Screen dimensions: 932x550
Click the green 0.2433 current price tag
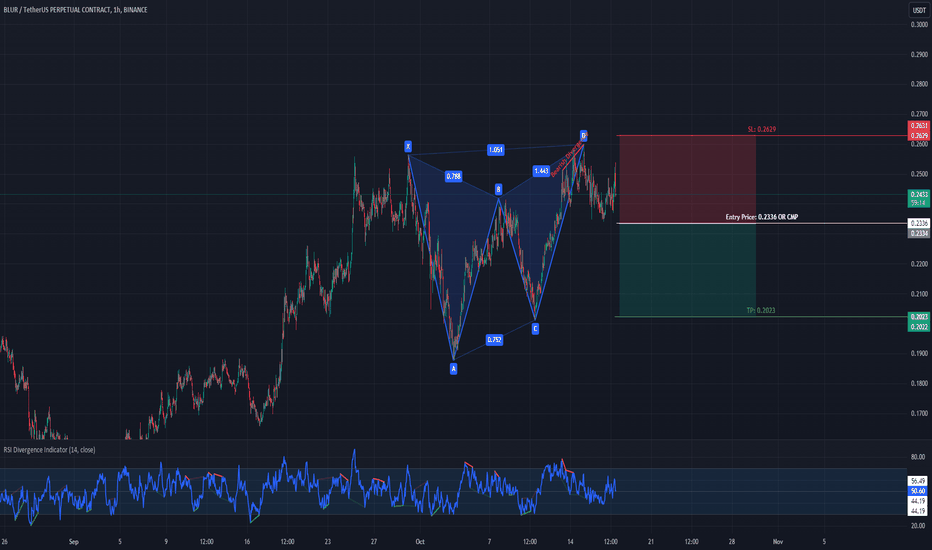(x=919, y=194)
